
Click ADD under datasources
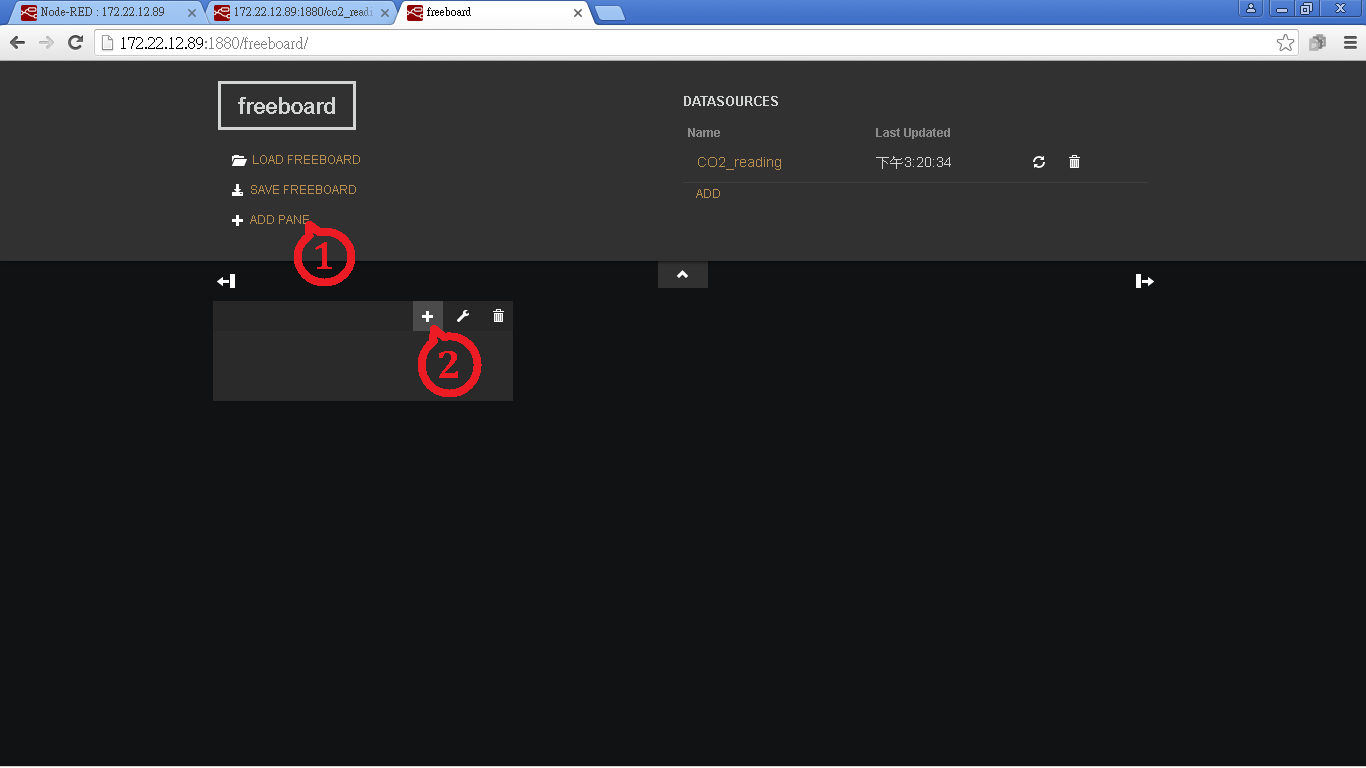(x=708, y=194)
